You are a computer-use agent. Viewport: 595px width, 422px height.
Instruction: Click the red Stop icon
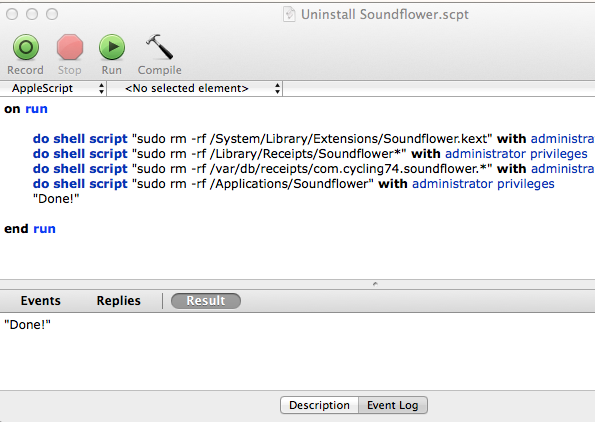(x=70, y=47)
